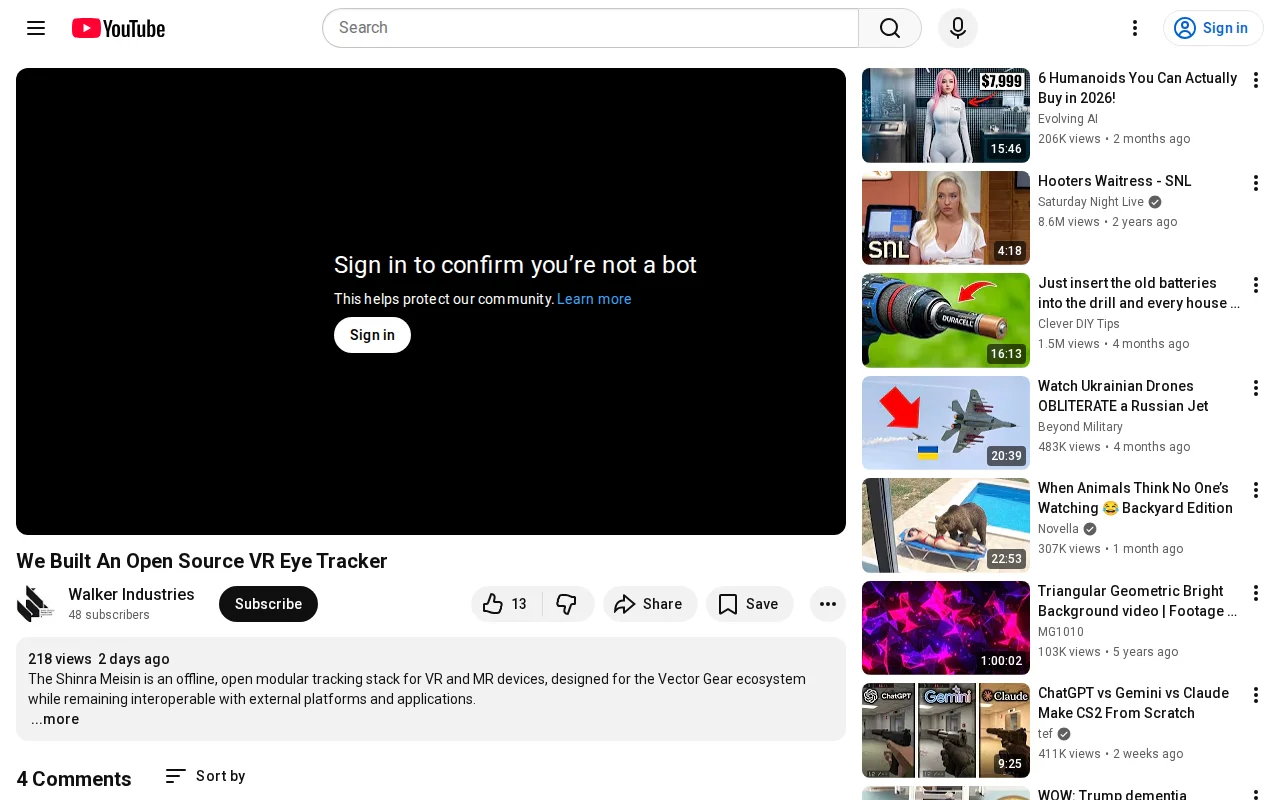
Task: Open title 'Triangular Geometric Bright Background'
Action: click(1138, 601)
